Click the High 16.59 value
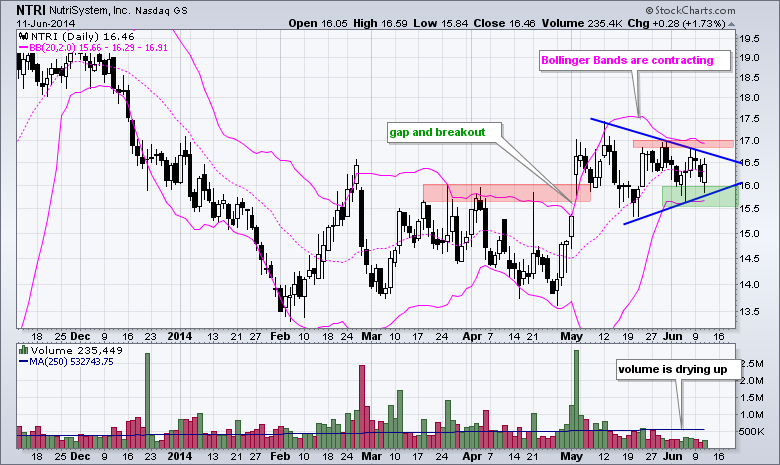Screen dimensions: 780x465 point(380,23)
